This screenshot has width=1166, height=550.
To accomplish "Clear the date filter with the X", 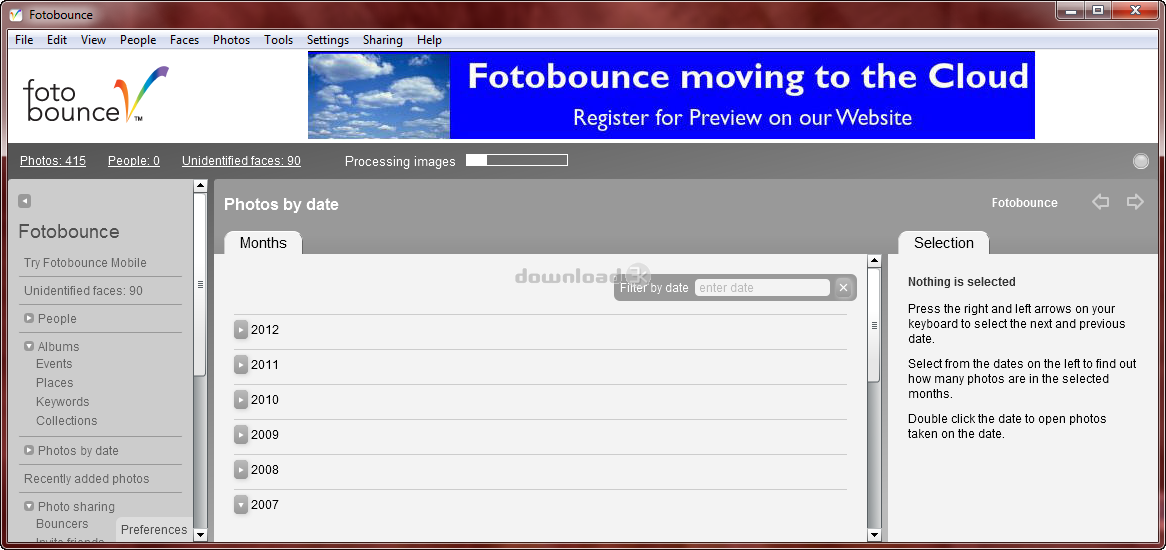I will tap(843, 288).
